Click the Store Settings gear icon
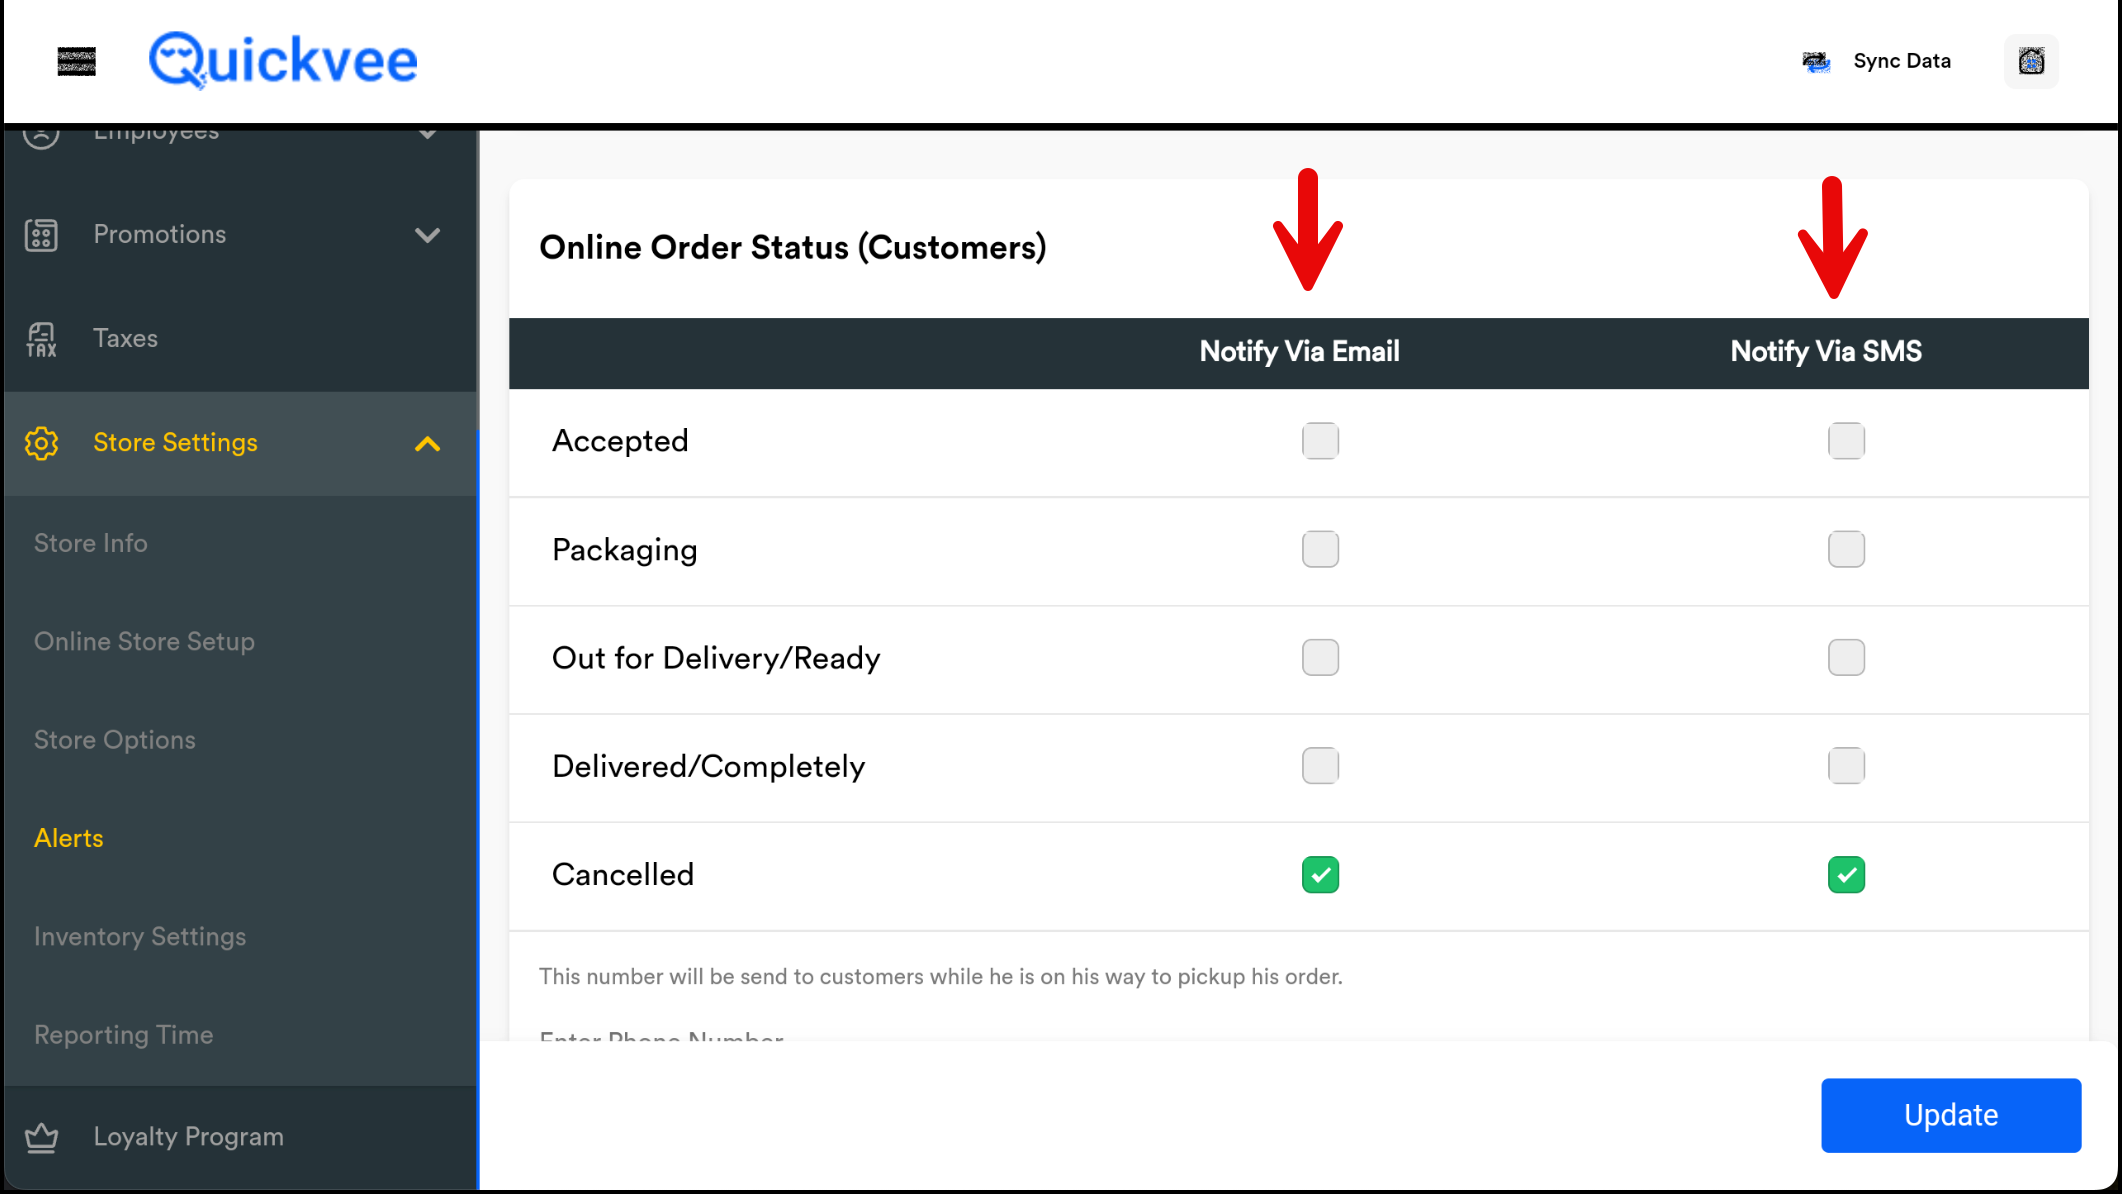This screenshot has width=2122, height=1194. coord(41,443)
